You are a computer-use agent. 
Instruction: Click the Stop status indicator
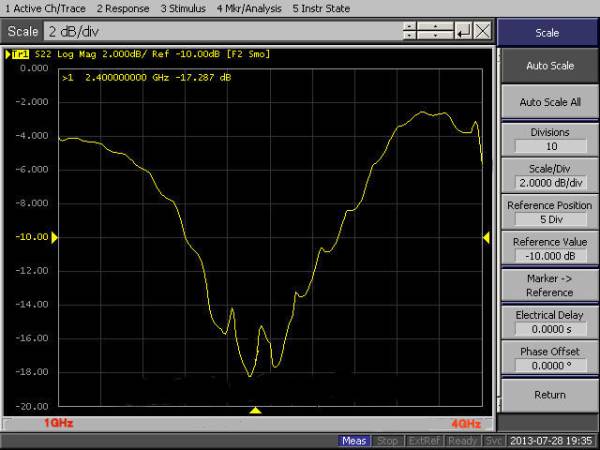(x=387, y=441)
